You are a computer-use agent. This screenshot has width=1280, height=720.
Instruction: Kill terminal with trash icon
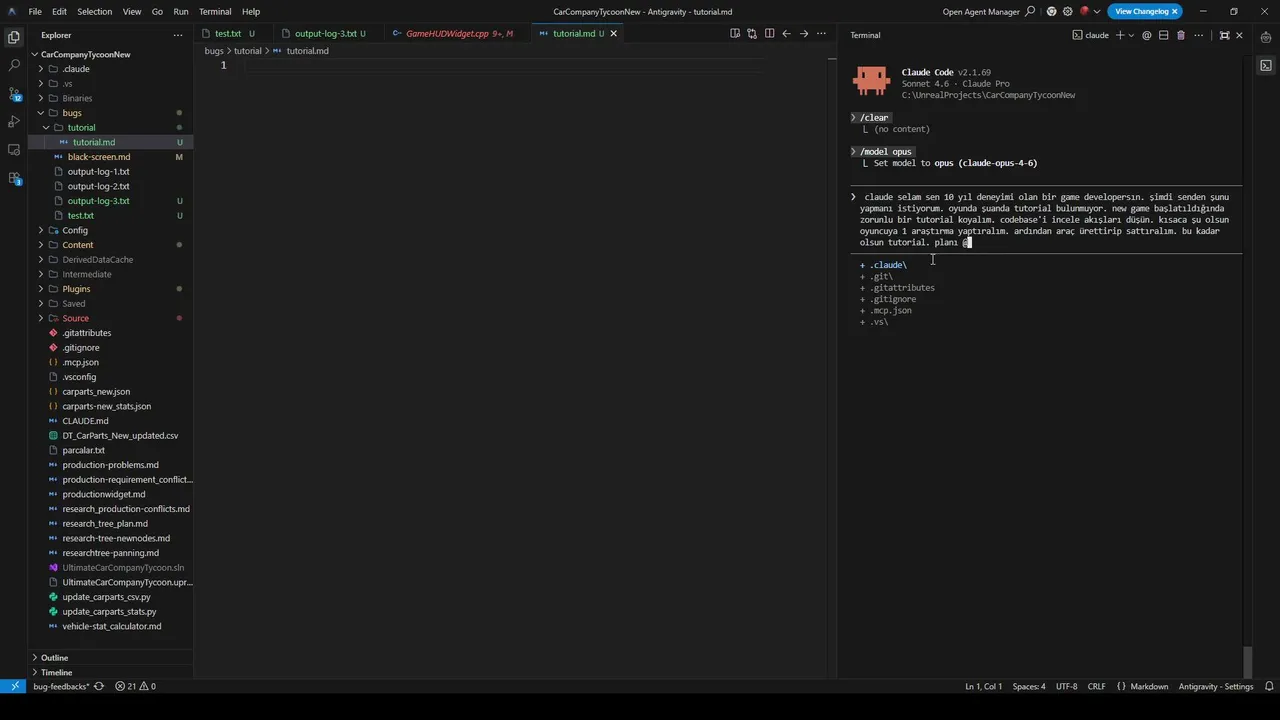1181,35
